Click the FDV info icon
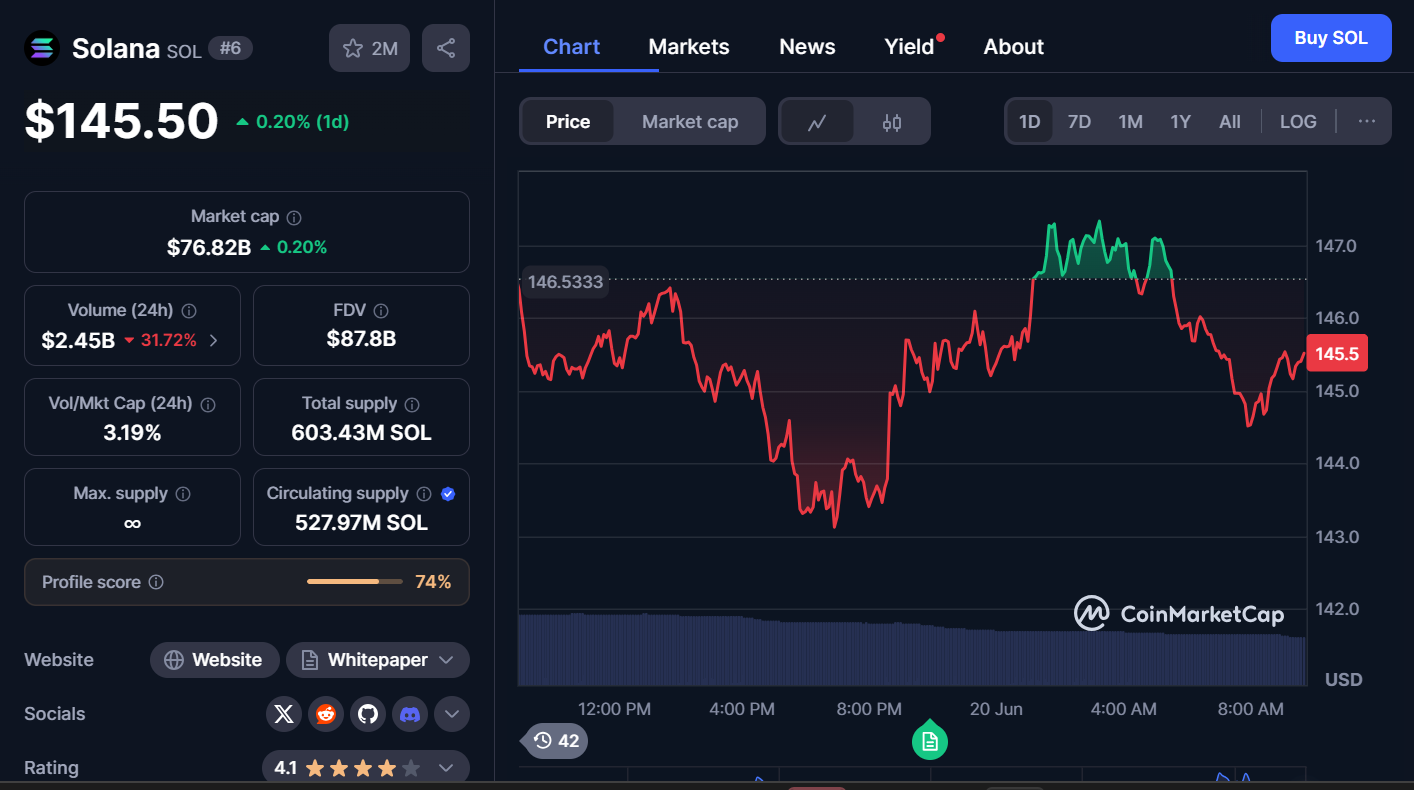 pyautogui.click(x=381, y=311)
